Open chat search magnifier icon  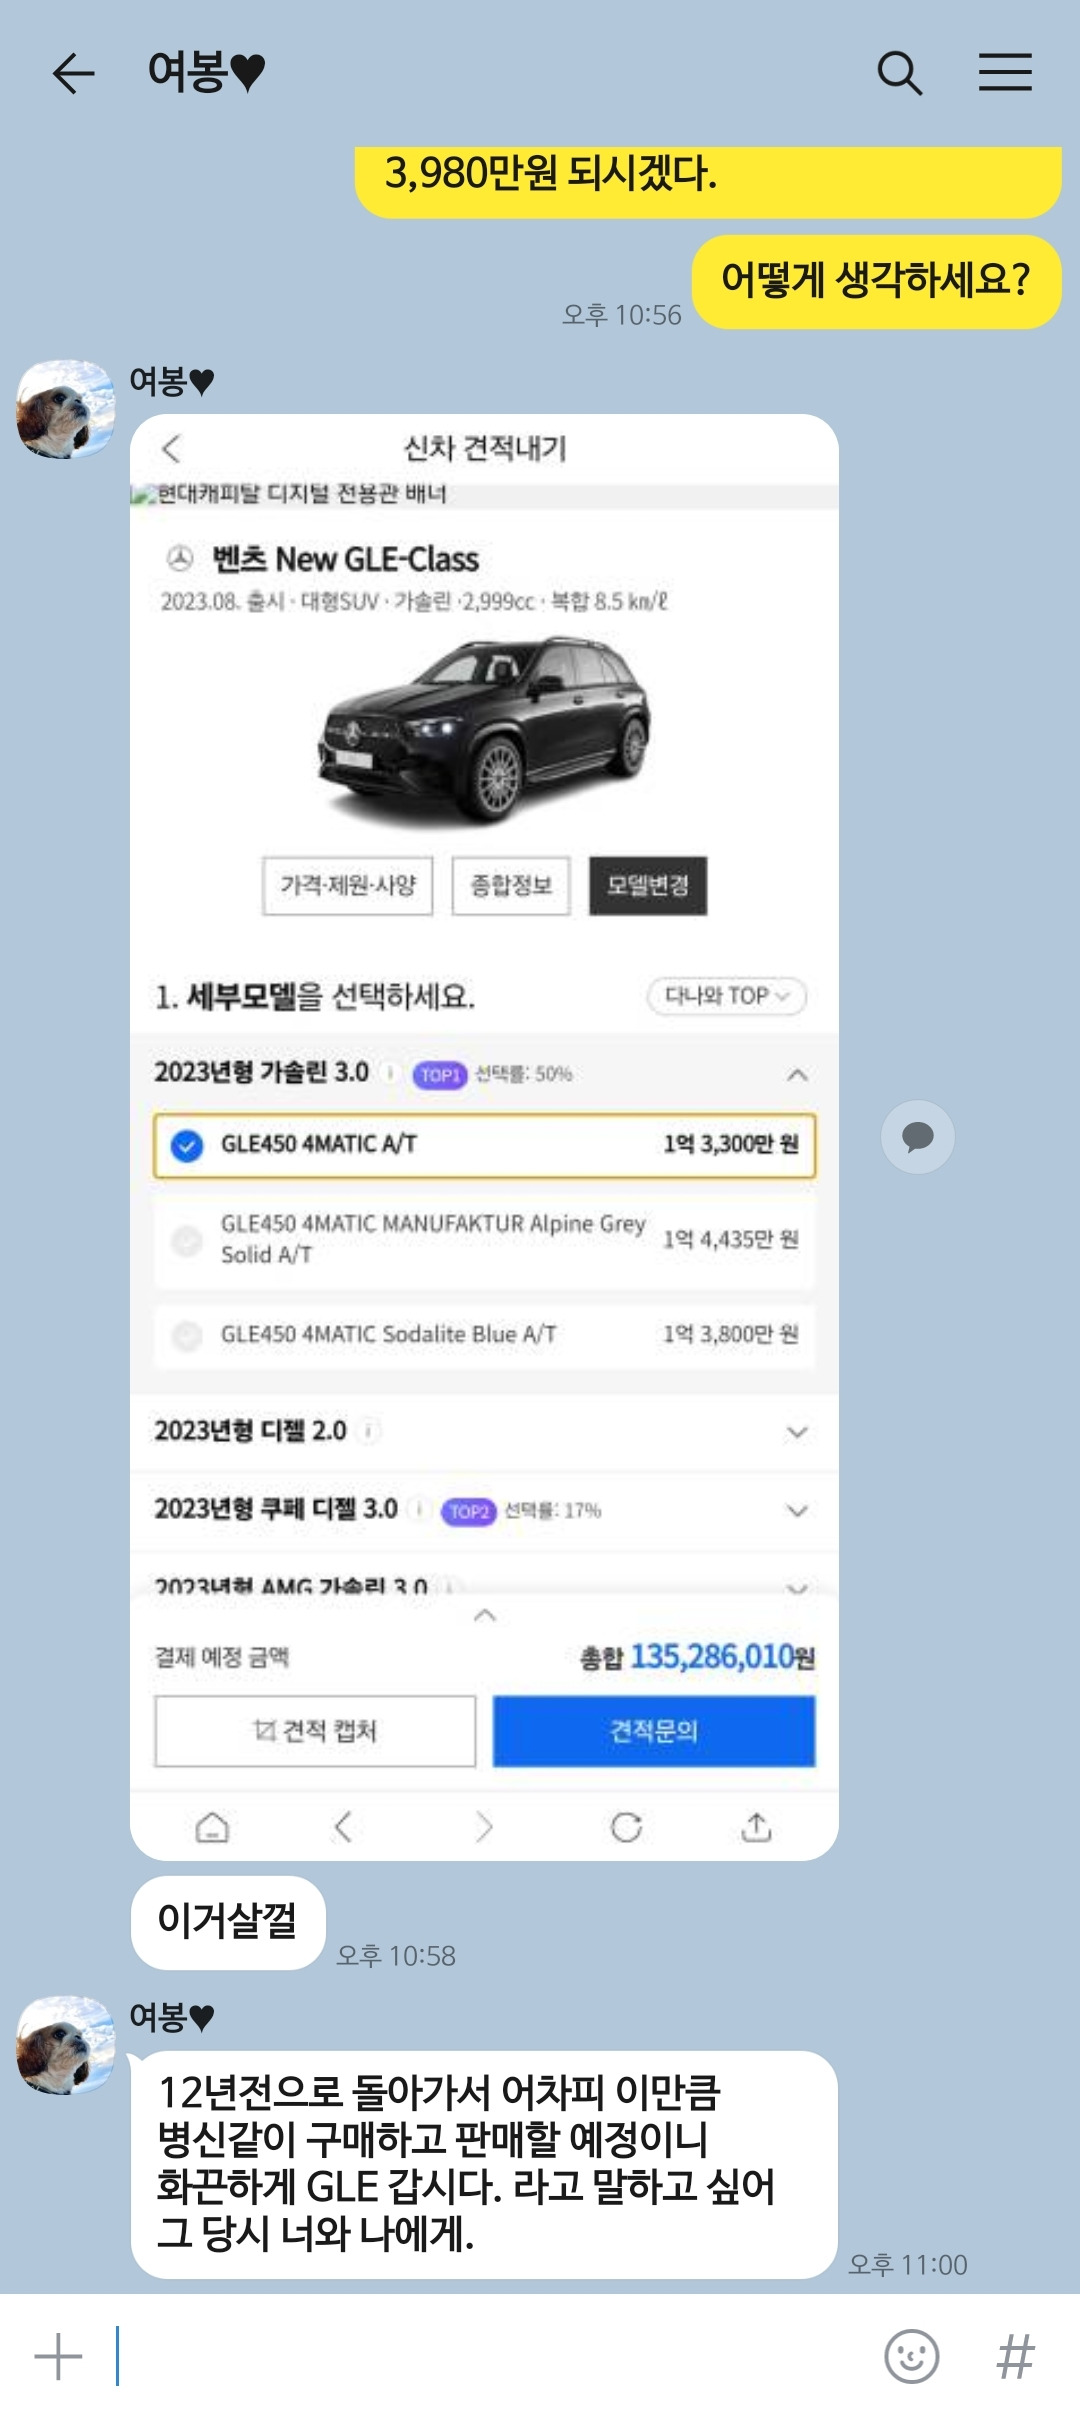[x=899, y=73]
